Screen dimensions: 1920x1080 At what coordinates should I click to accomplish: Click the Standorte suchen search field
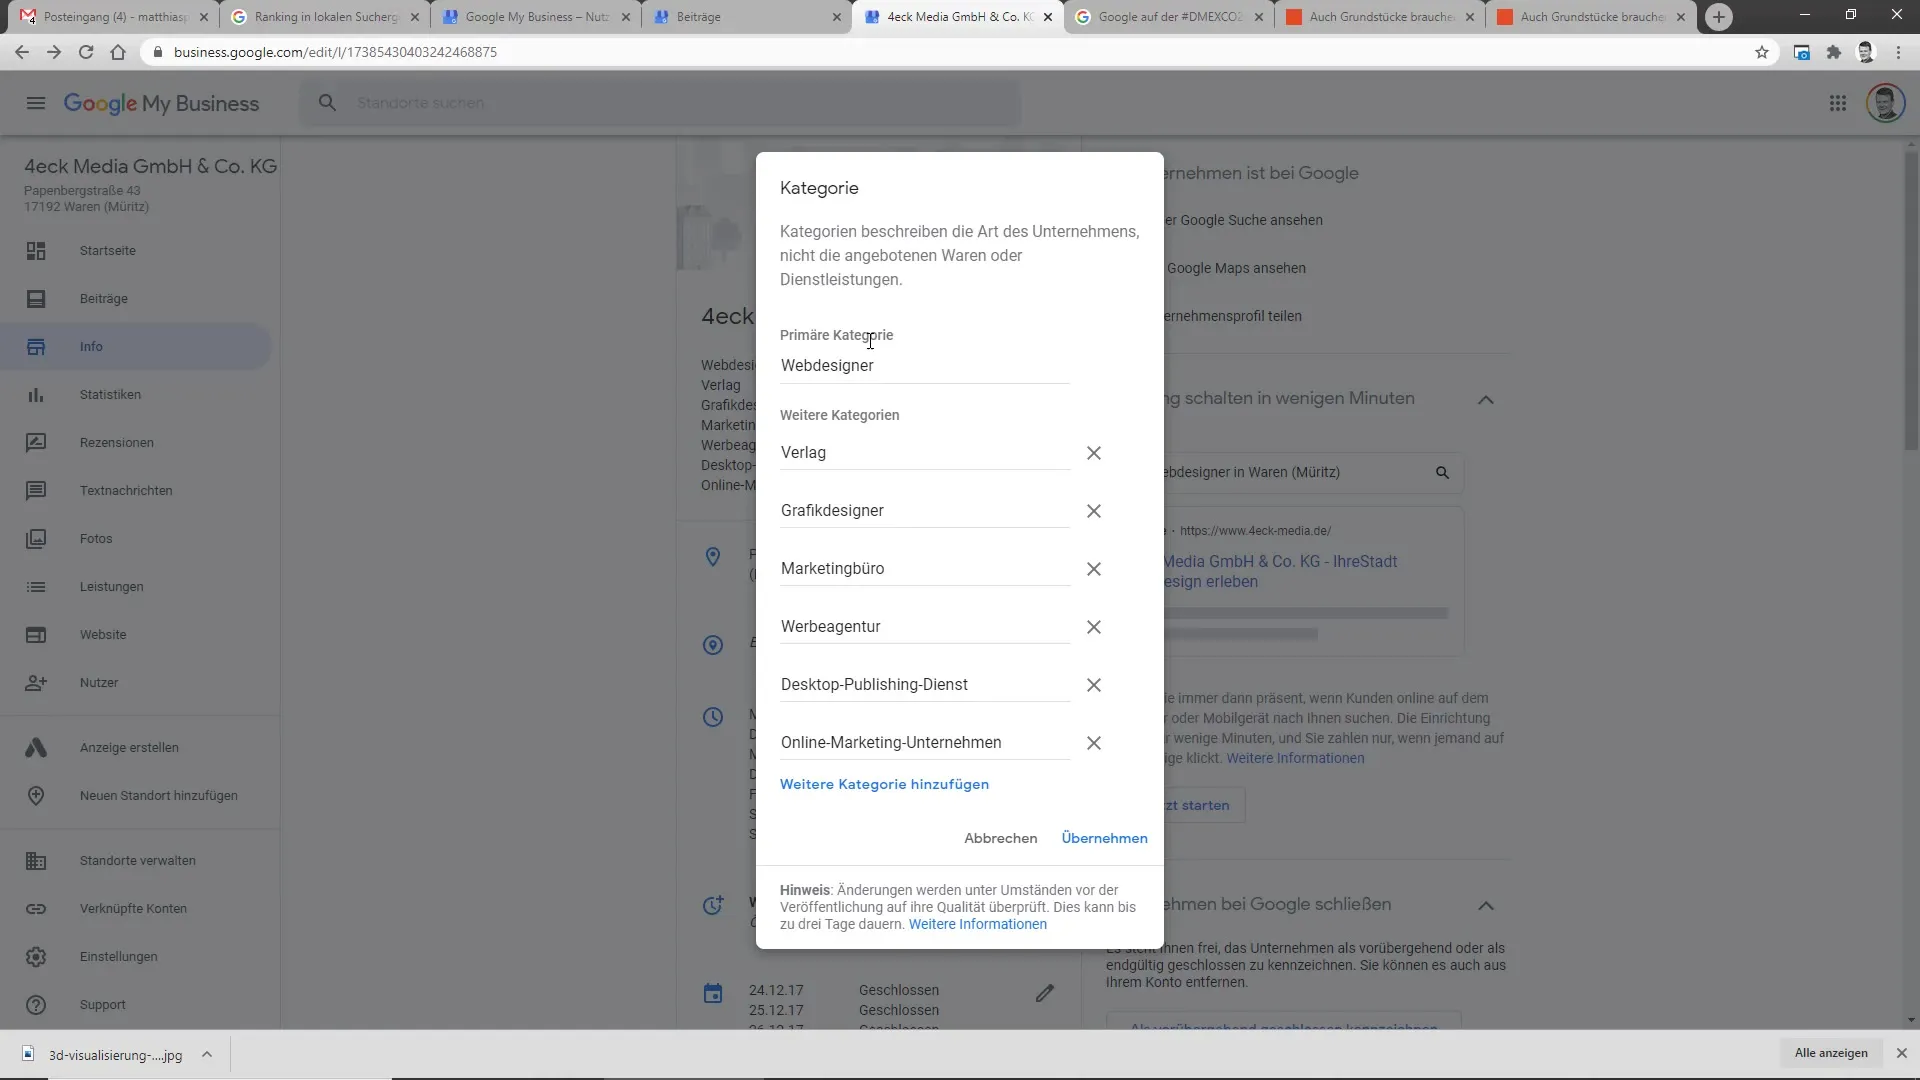[660, 103]
